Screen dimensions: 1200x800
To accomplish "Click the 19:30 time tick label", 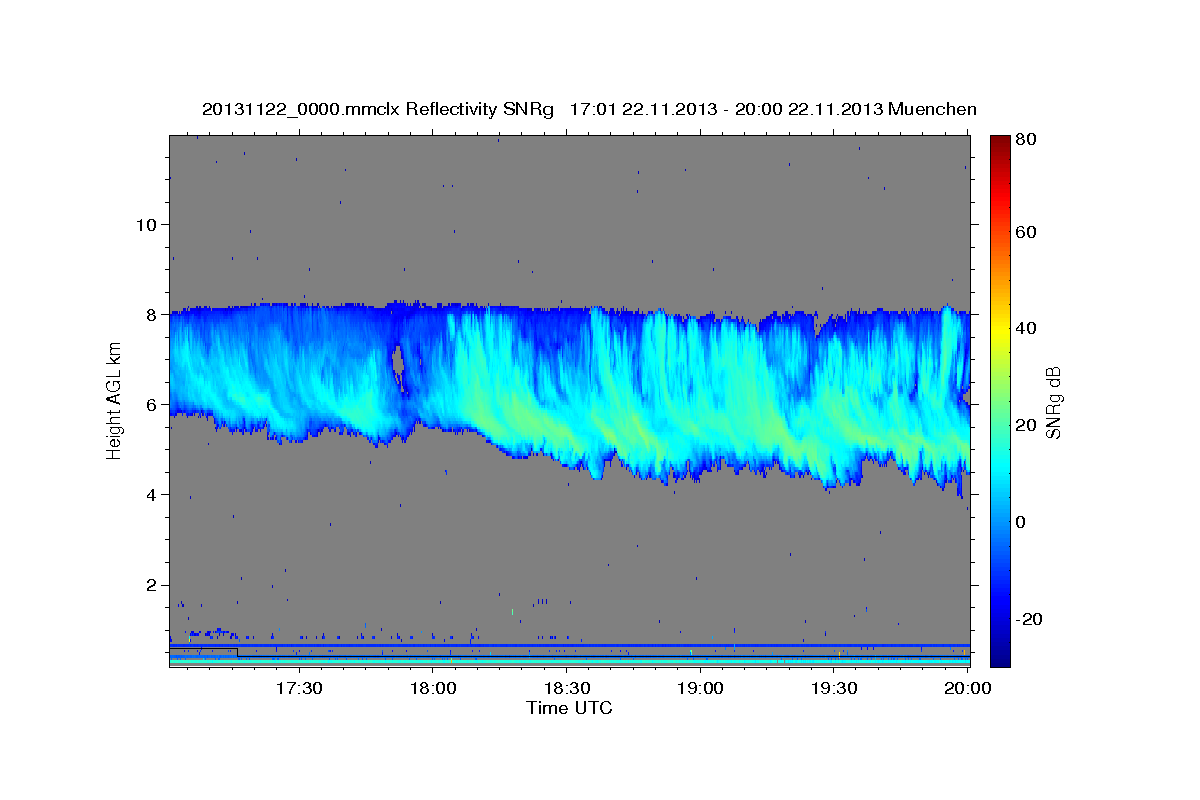I will point(834,689).
